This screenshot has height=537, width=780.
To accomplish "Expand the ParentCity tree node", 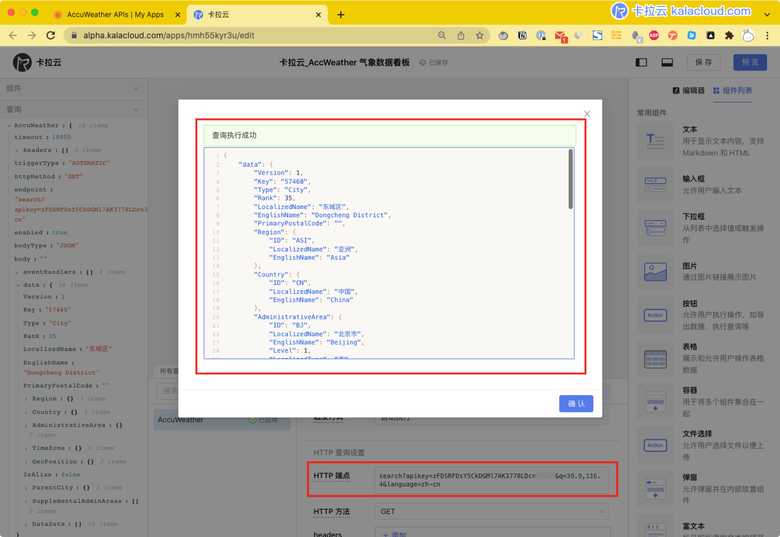I will [x=27, y=488].
